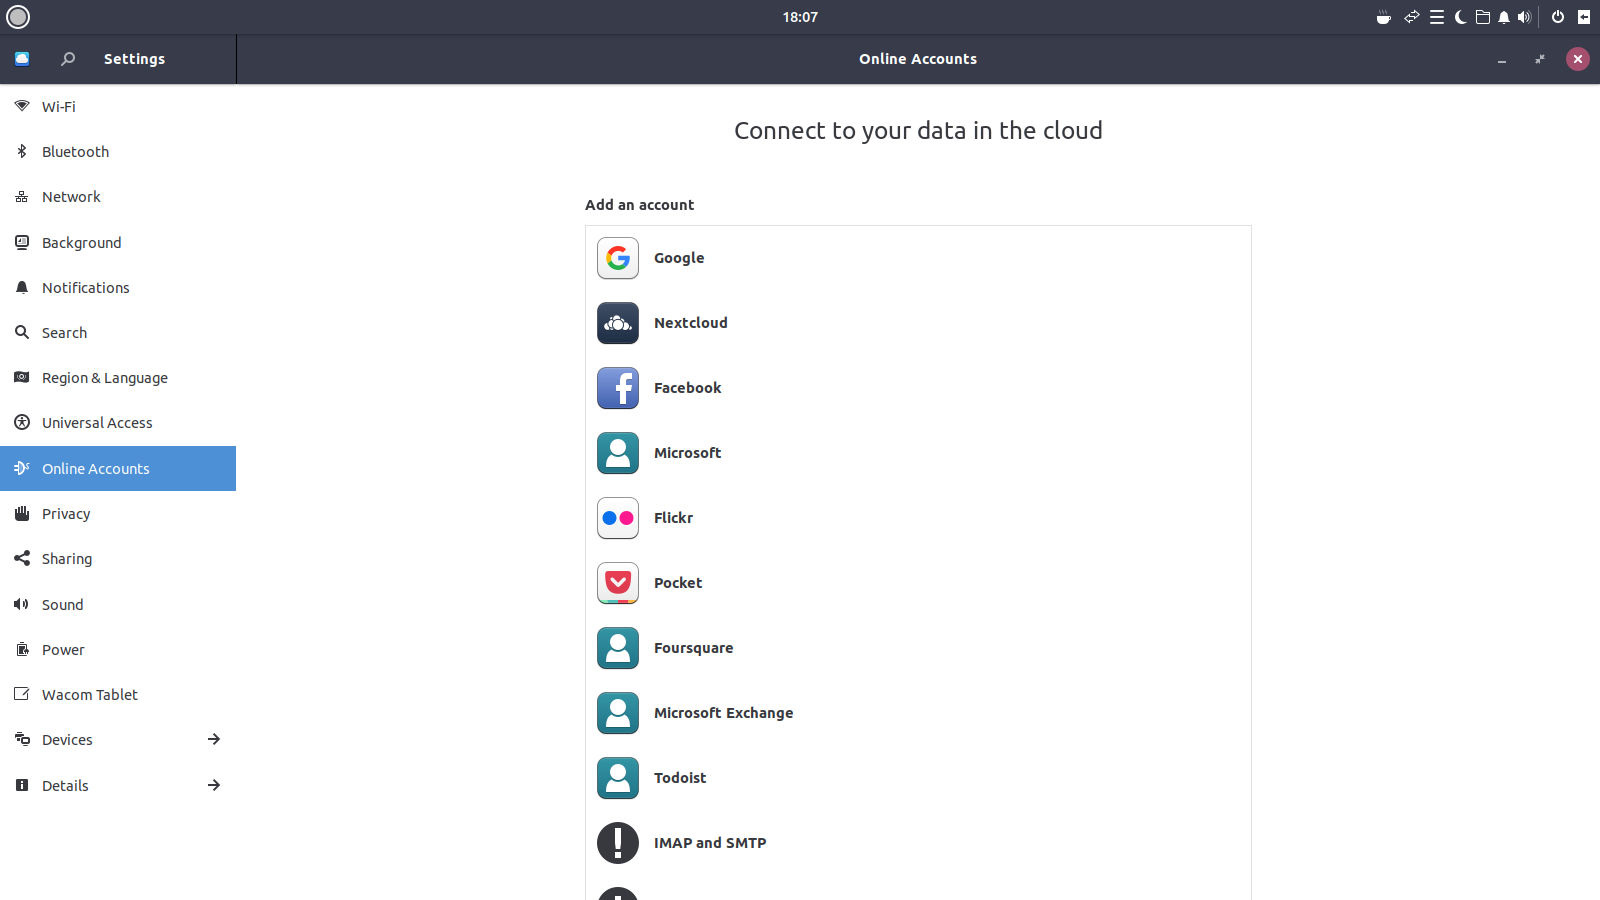Add a Todoist account
The width and height of the screenshot is (1600, 900).
(x=918, y=778)
